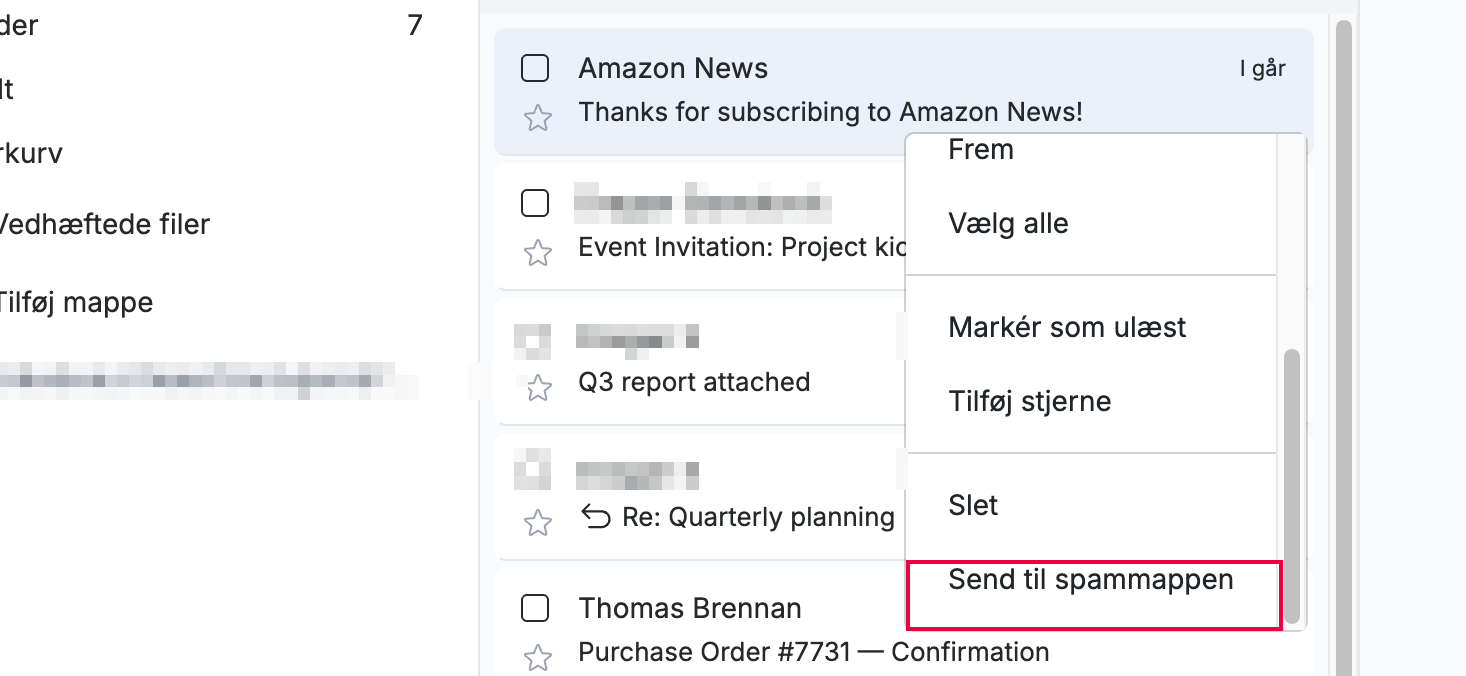This screenshot has width=1466, height=676.
Task: Click the Tilføj mappe link
Action: [x=78, y=302]
